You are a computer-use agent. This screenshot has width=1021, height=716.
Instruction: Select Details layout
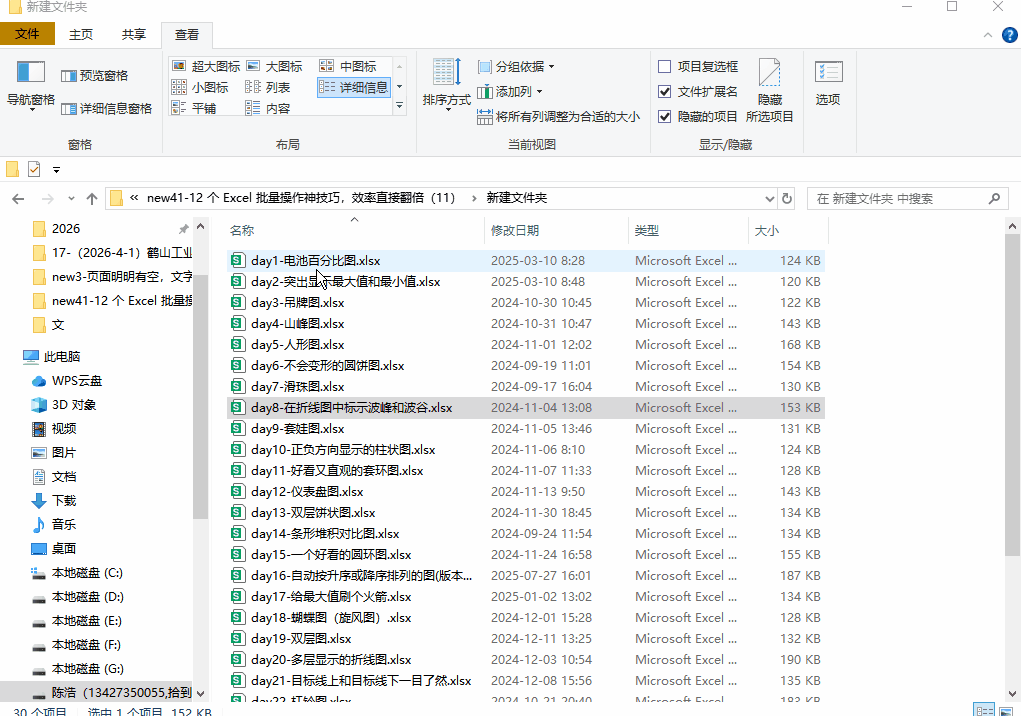tap(354, 87)
